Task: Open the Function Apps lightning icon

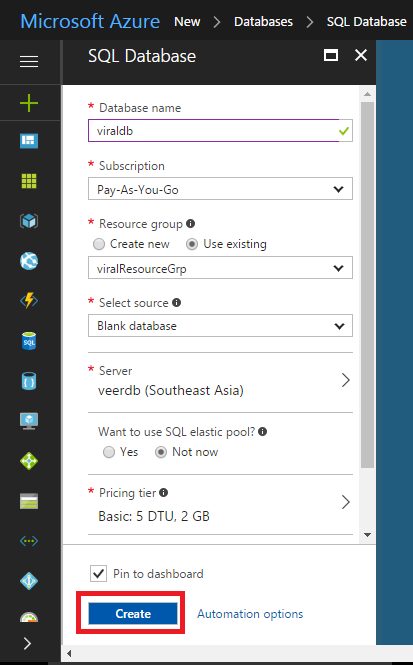Action: (x=29, y=301)
